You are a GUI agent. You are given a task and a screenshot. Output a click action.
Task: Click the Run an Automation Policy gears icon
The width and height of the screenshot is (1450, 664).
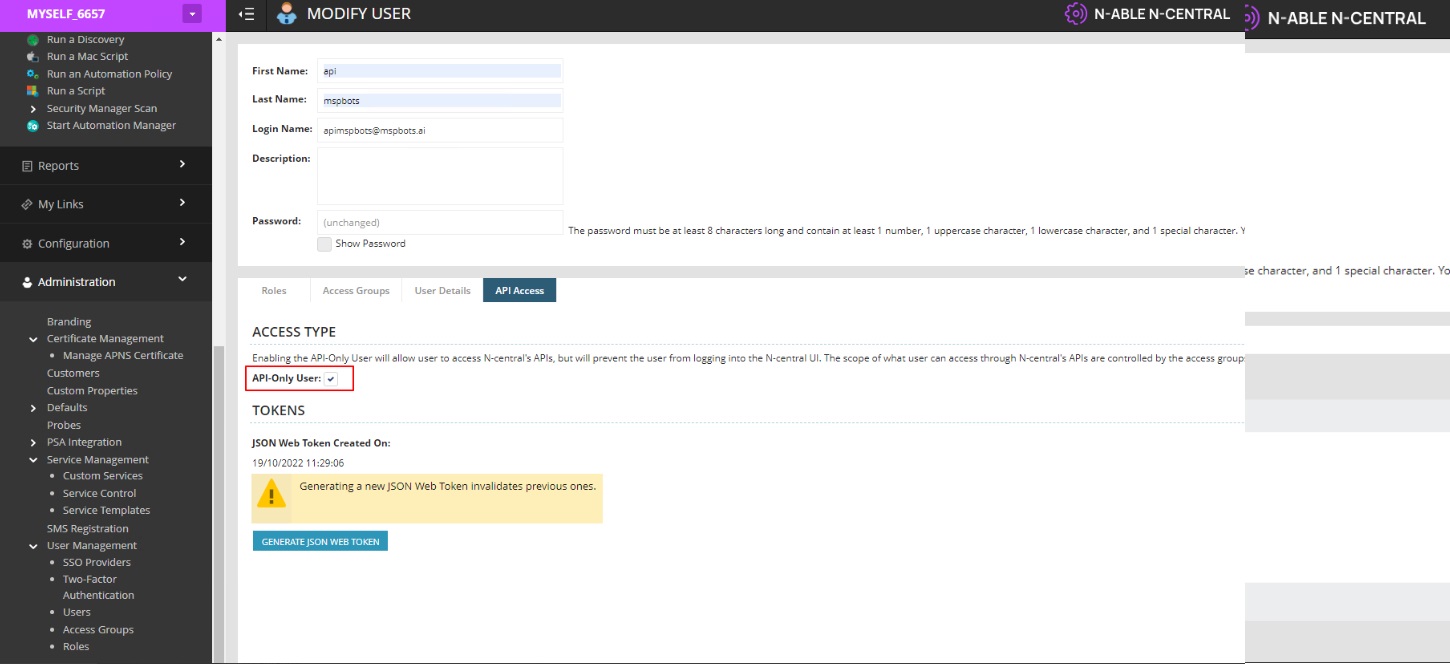pyautogui.click(x=33, y=74)
